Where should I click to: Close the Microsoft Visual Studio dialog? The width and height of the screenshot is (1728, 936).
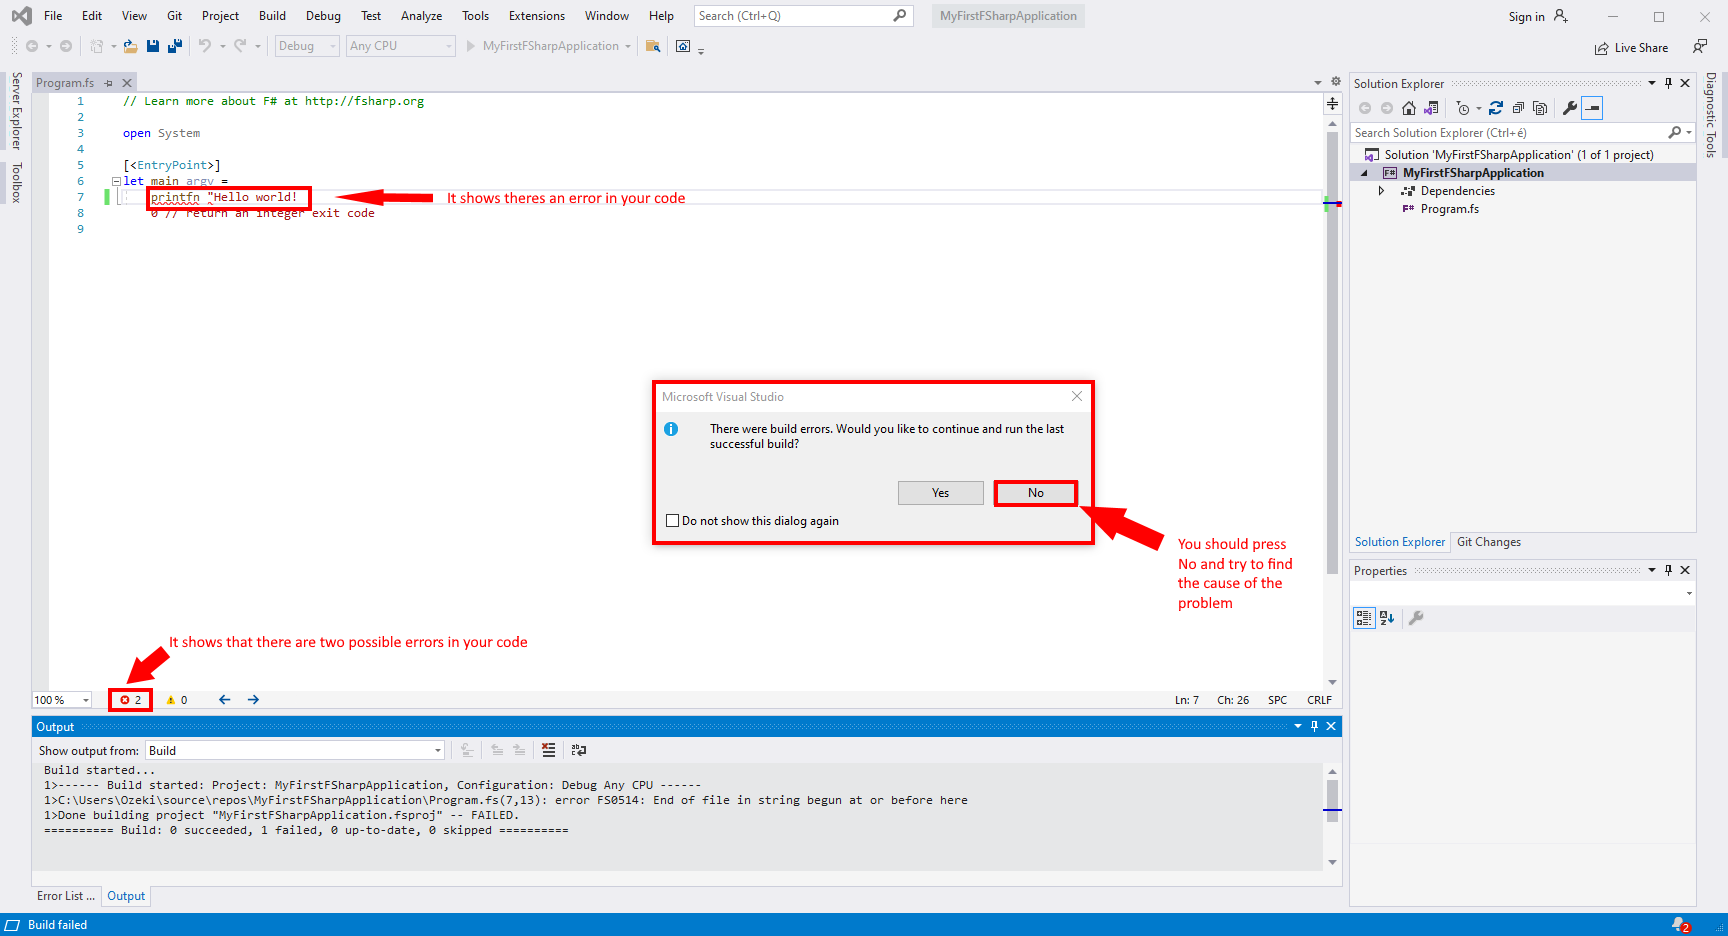point(1077,396)
